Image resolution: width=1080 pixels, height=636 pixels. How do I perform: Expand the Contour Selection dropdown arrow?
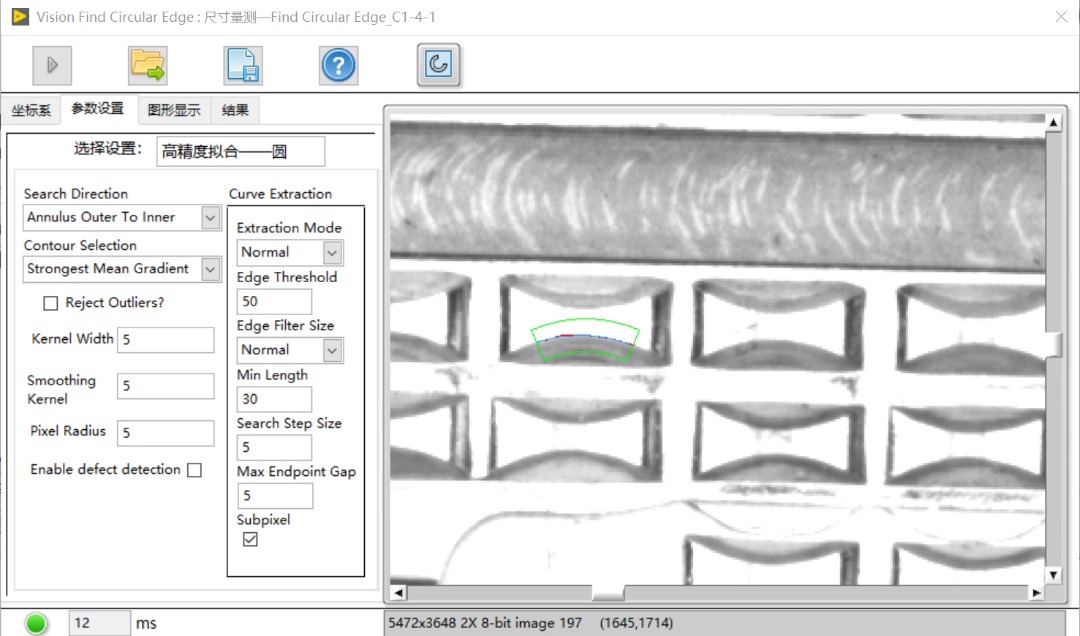pos(210,269)
